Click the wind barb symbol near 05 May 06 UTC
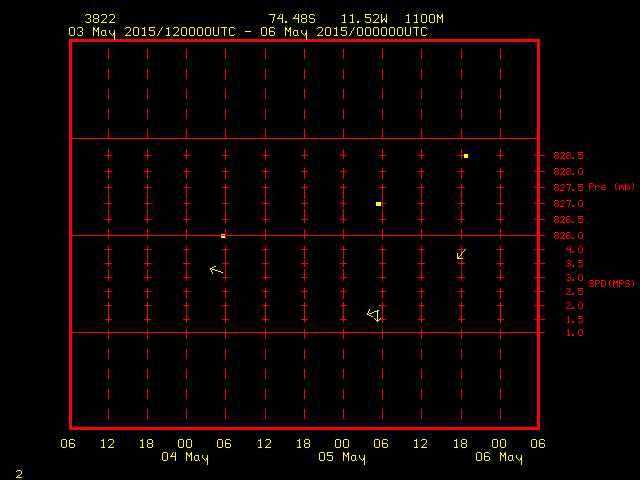The image size is (640, 480). click(375, 315)
